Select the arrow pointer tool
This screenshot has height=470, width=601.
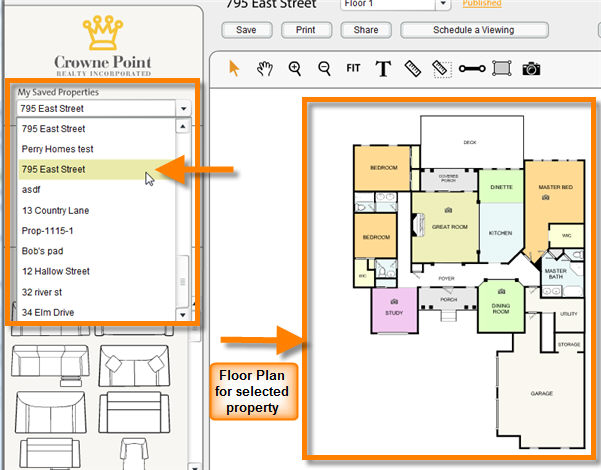coord(235,68)
